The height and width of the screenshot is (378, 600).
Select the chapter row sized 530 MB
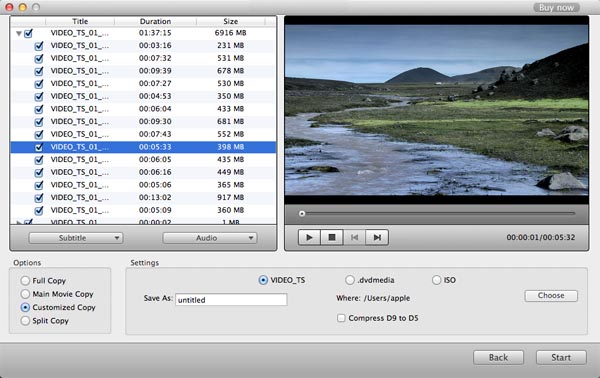tap(143, 84)
